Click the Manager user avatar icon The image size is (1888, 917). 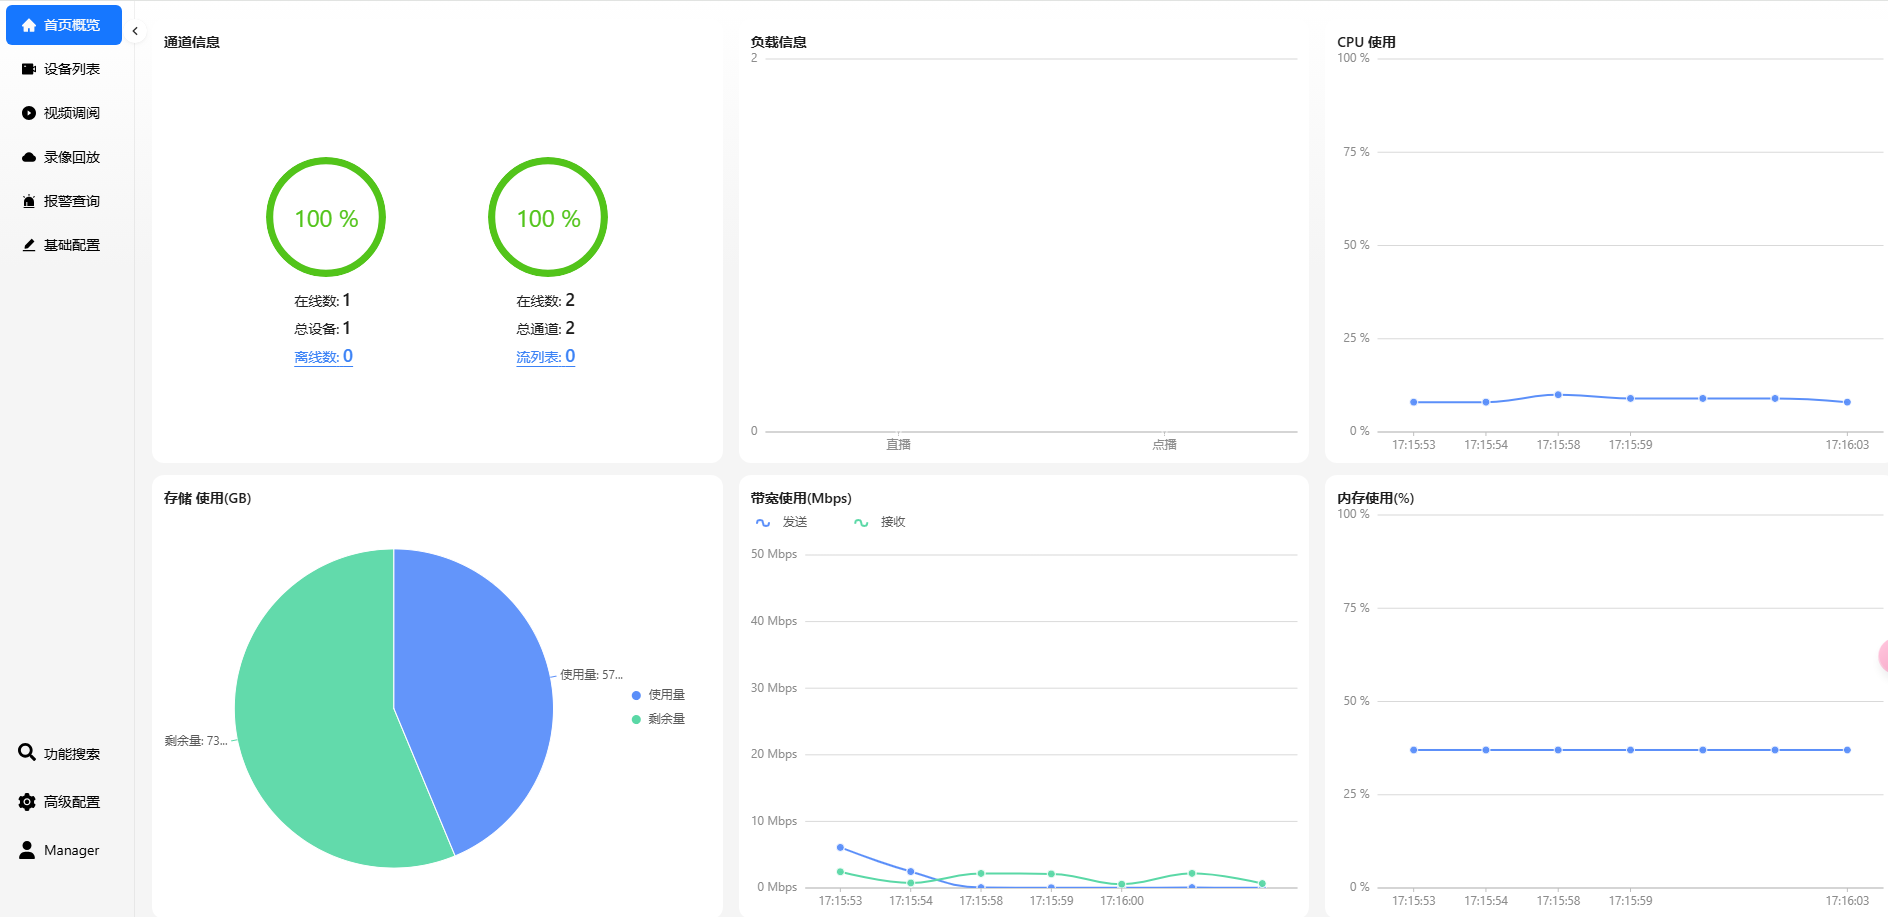pyautogui.click(x=27, y=850)
